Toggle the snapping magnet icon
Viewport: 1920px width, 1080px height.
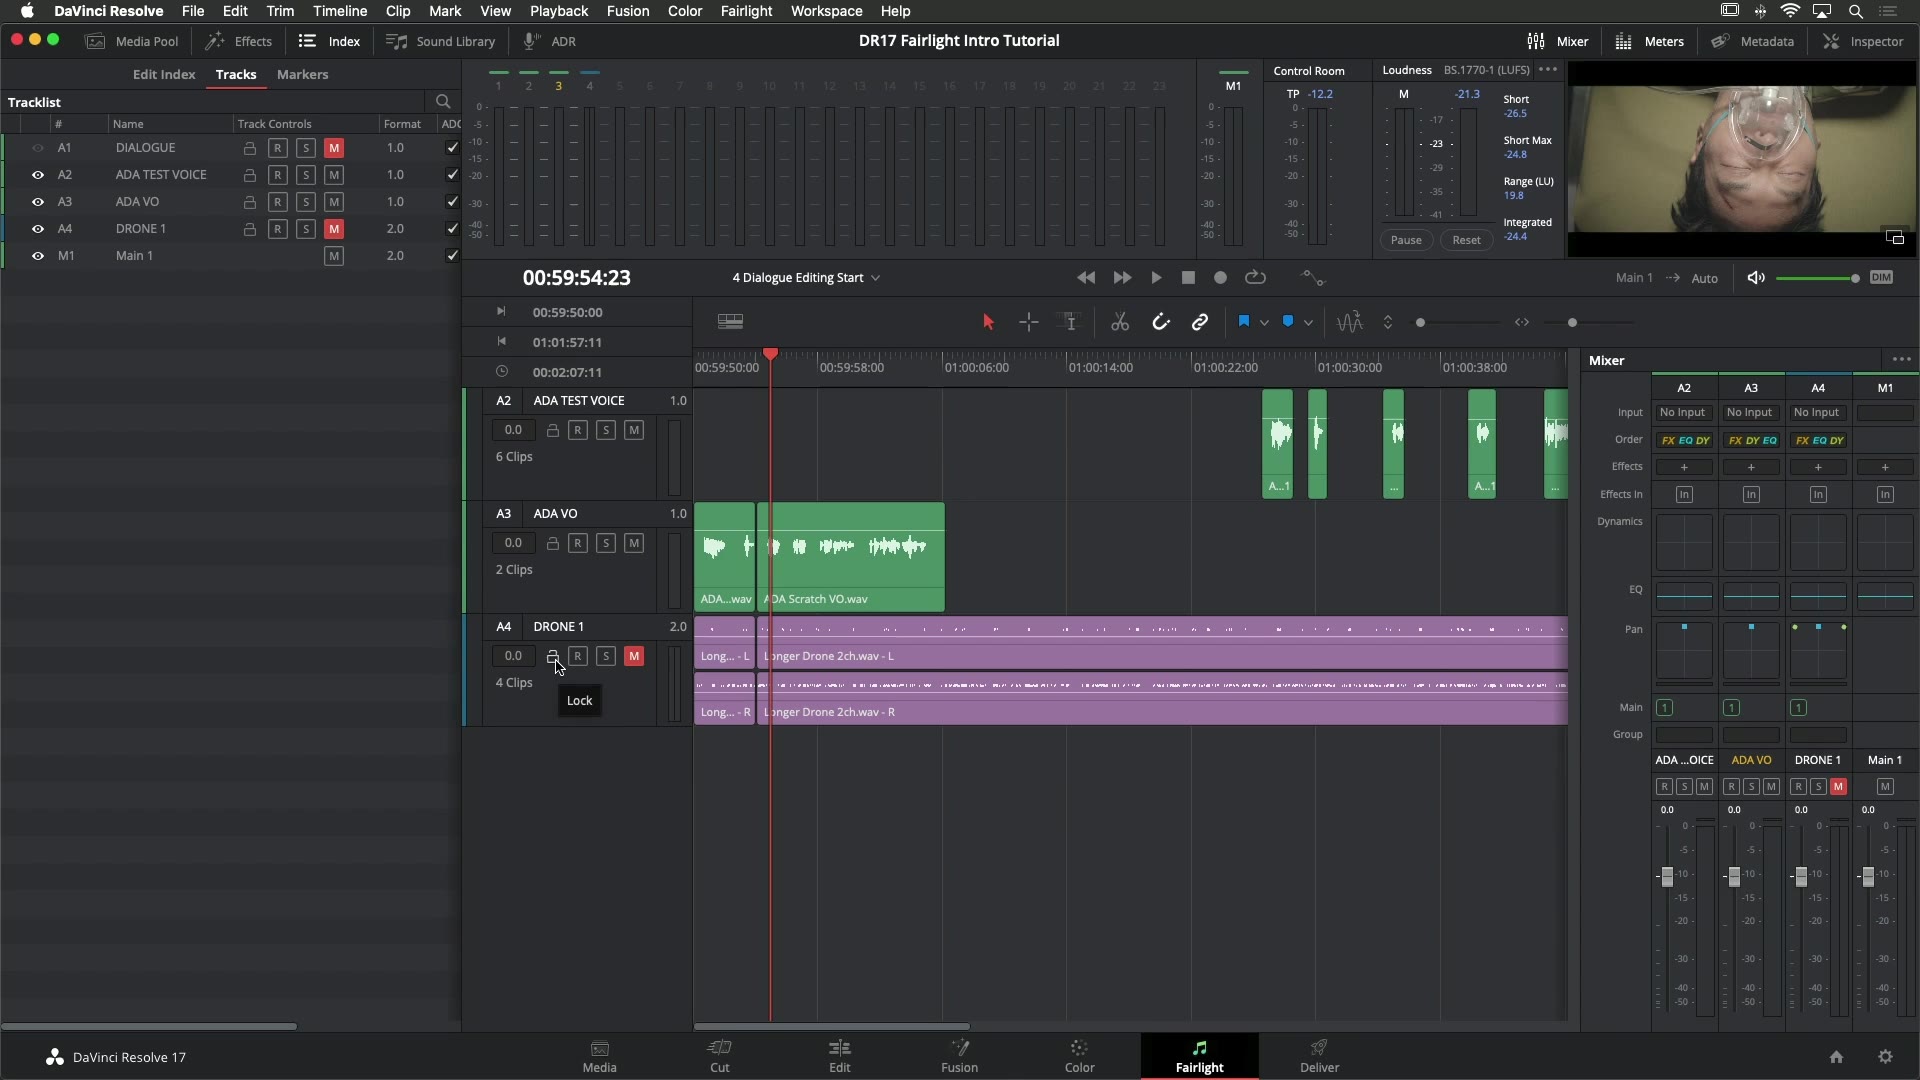tap(1160, 322)
